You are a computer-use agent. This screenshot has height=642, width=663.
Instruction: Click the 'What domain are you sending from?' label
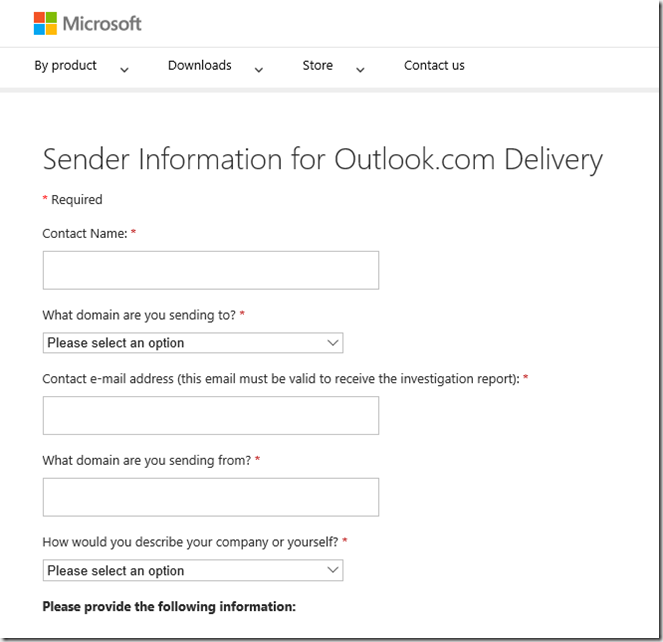[146, 460]
